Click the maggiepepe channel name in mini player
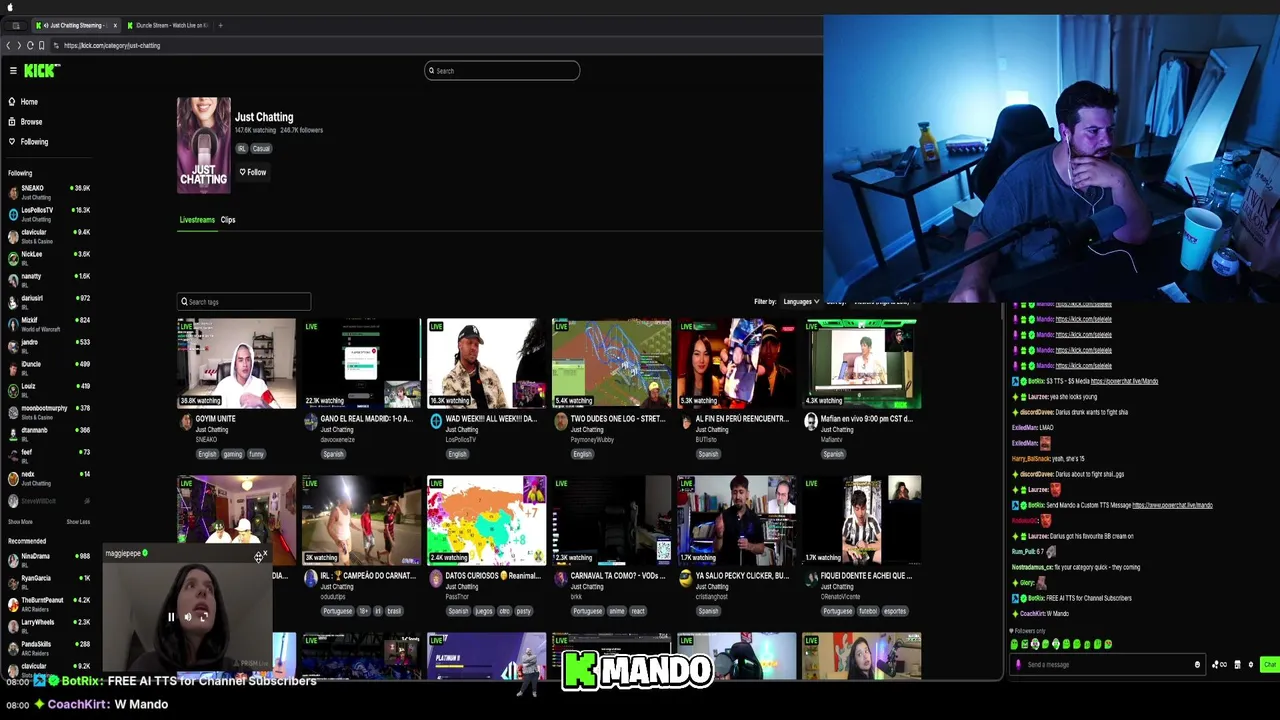This screenshot has height=720, width=1280. 123,554
